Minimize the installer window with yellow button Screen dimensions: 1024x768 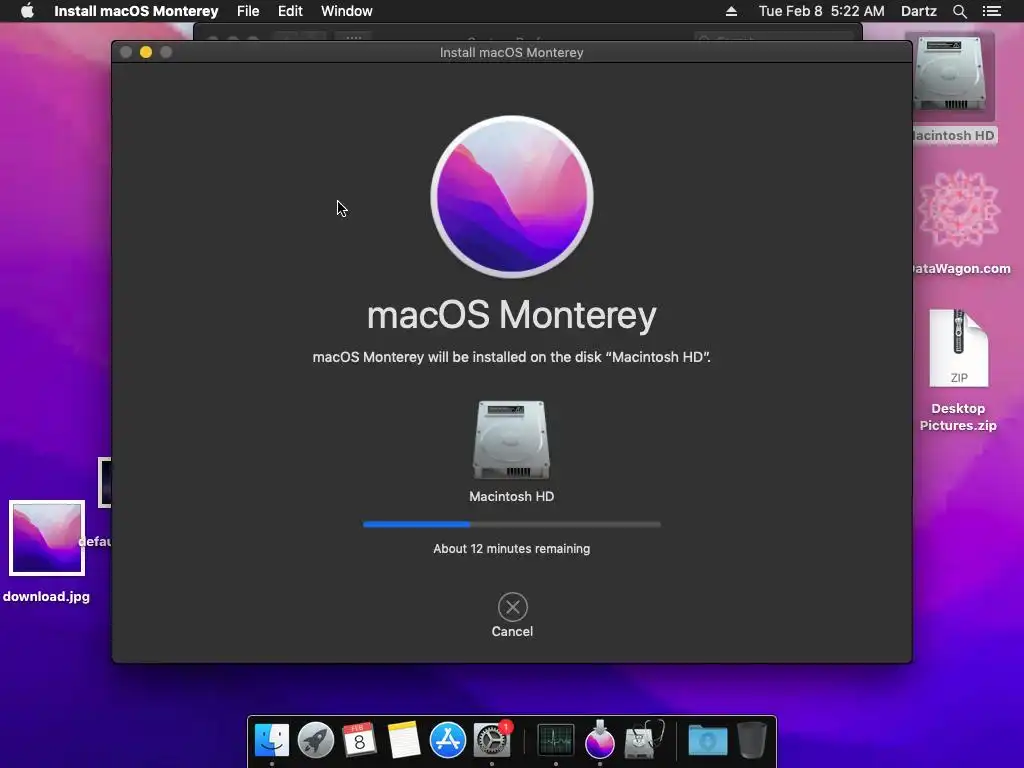146,52
